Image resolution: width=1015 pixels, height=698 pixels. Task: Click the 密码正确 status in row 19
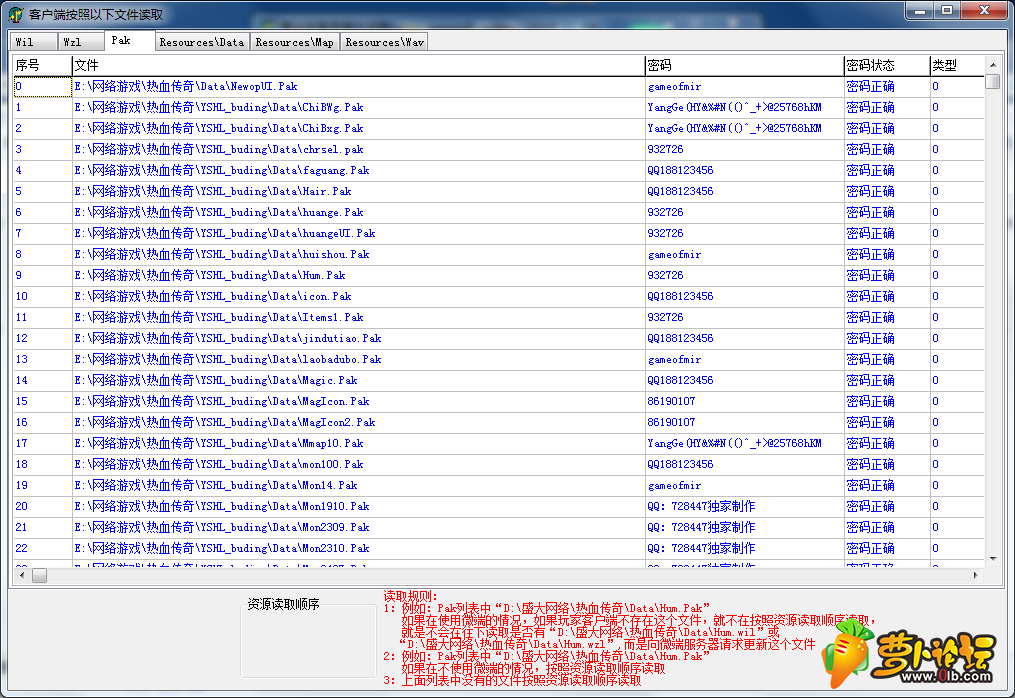pos(871,485)
